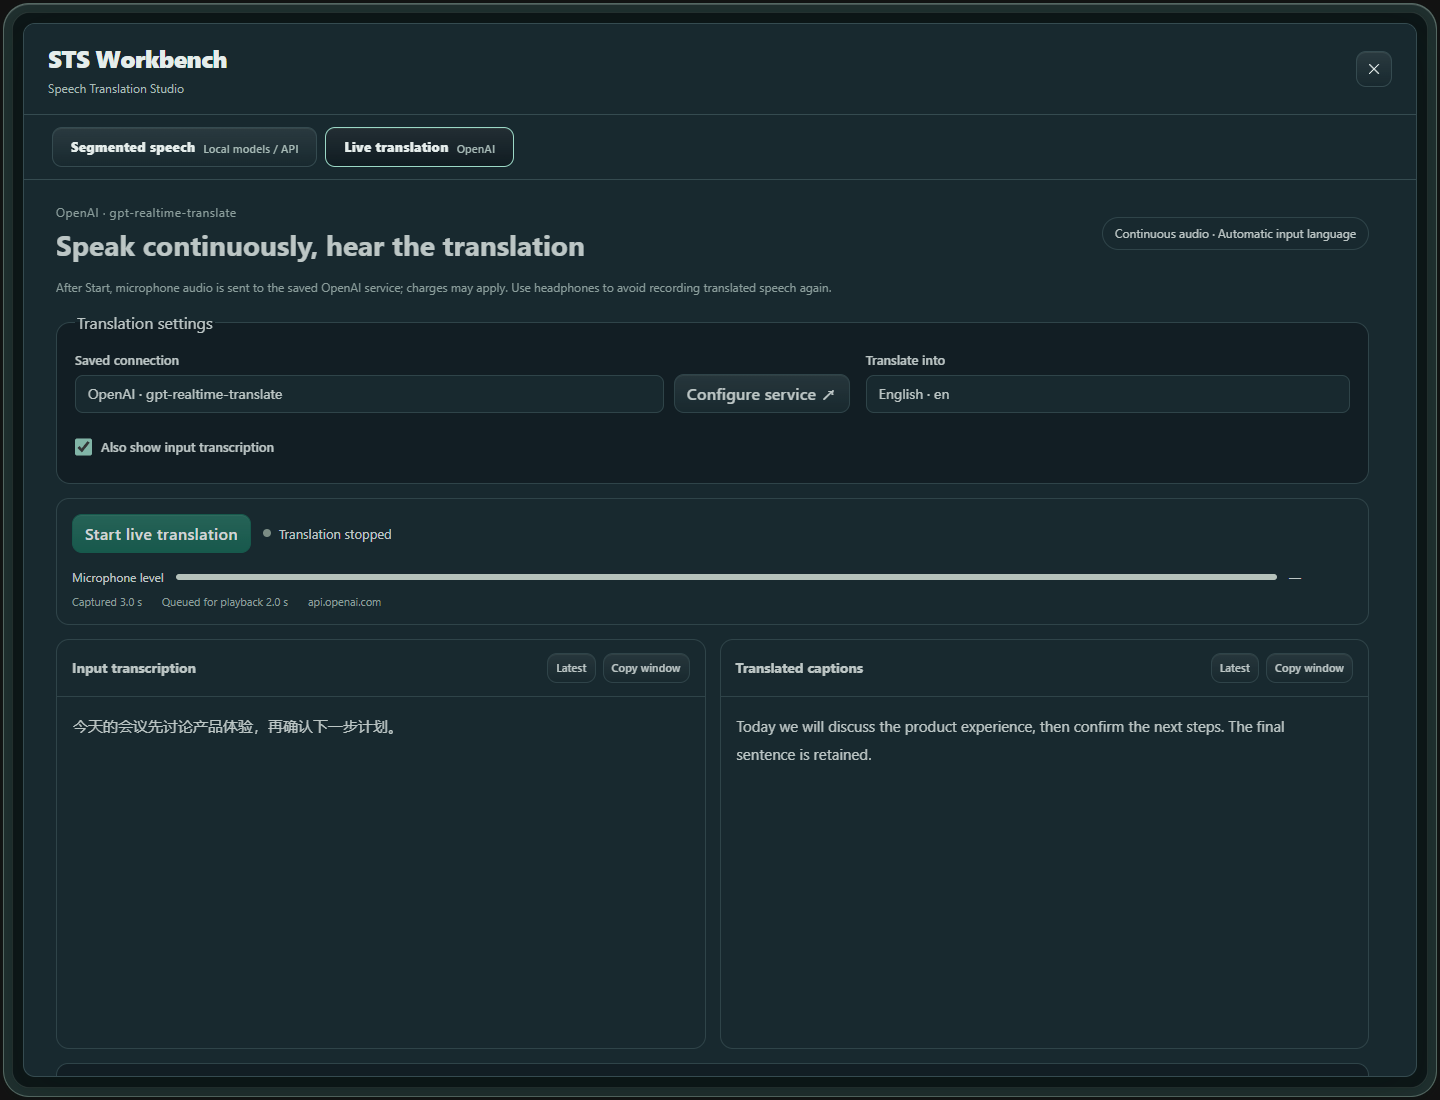Viewport: 1440px width, 1100px height.
Task: Click Latest in Input transcription panel
Action: [571, 668]
